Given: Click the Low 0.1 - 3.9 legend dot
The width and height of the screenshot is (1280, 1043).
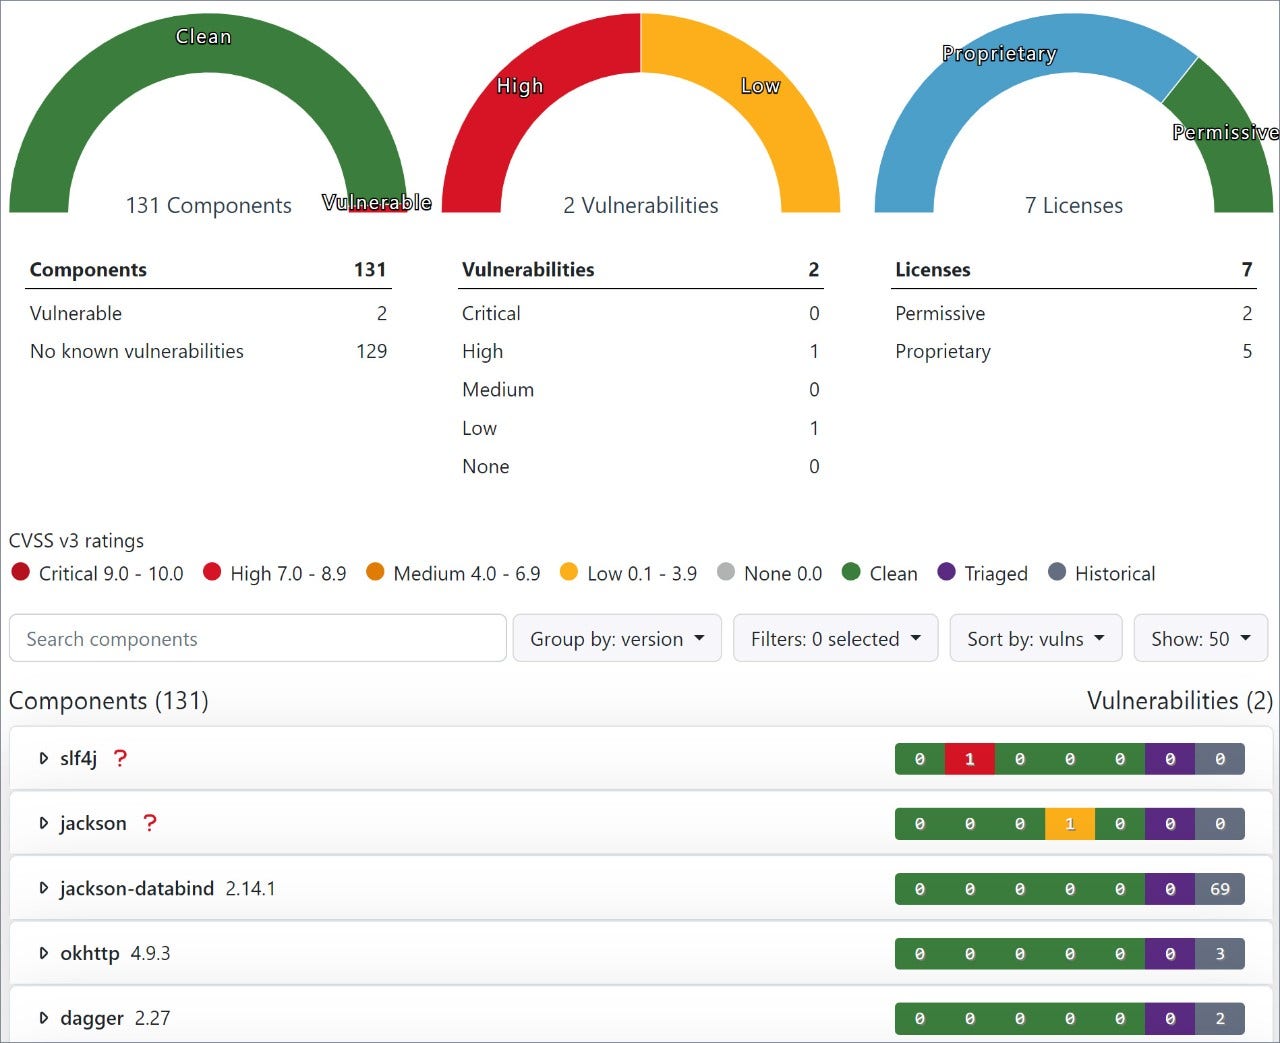Looking at the screenshot, I should [569, 573].
